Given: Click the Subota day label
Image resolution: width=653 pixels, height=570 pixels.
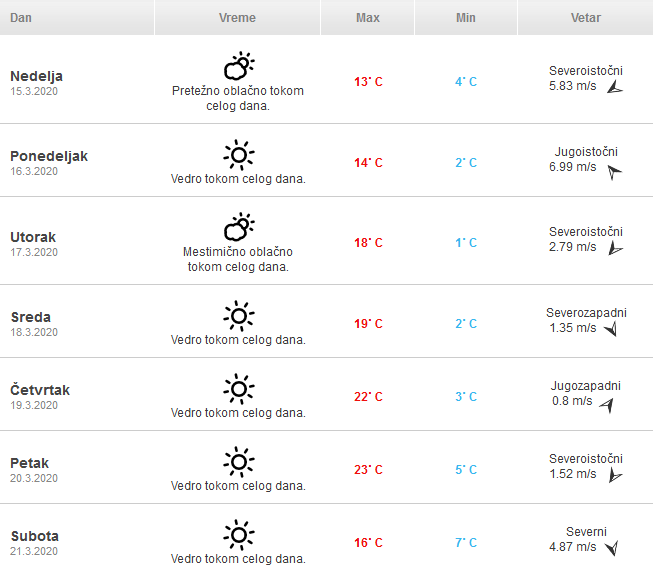Looking at the screenshot, I should coord(34,536).
